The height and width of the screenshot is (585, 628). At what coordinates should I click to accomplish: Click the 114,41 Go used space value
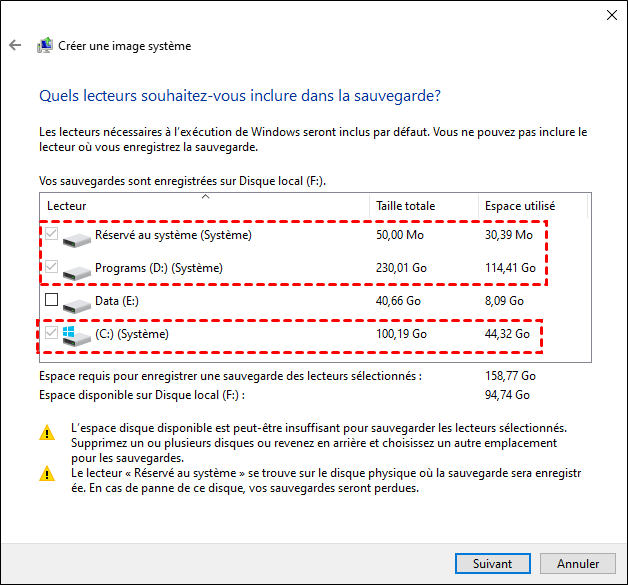pyautogui.click(x=510, y=268)
